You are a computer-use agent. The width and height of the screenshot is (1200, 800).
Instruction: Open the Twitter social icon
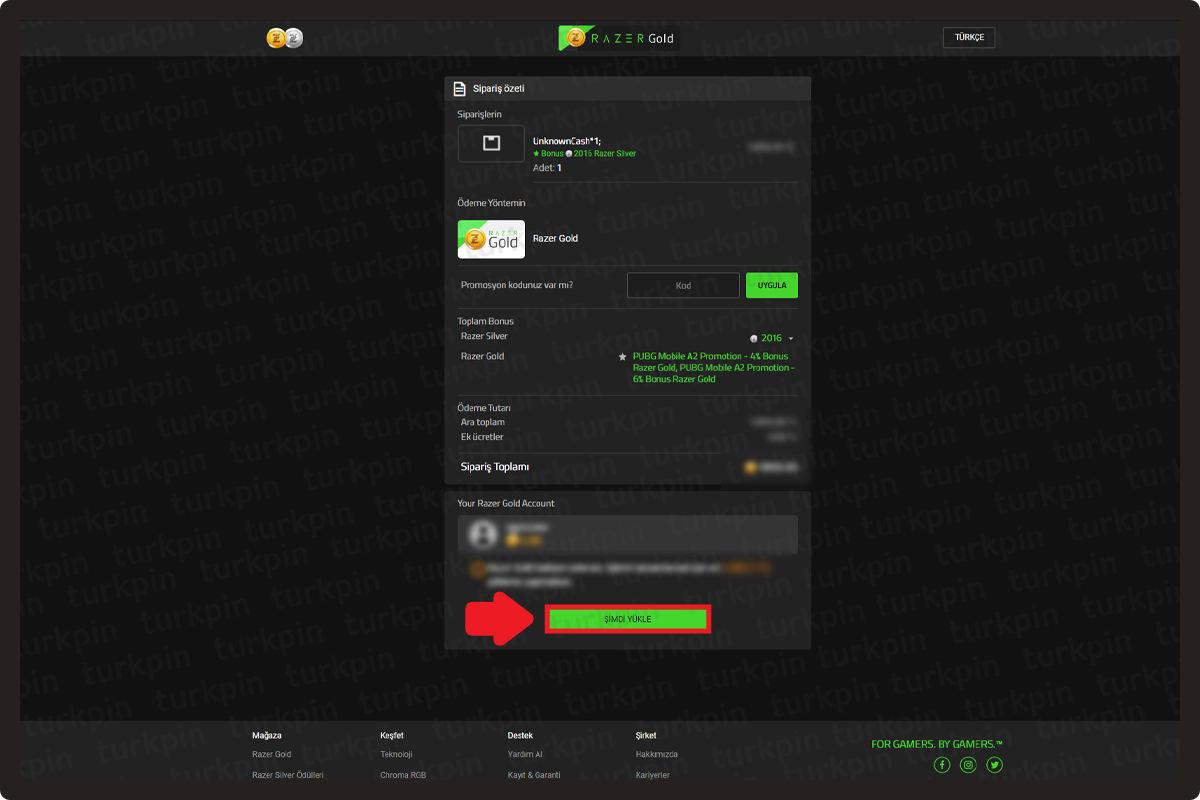pyautogui.click(x=994, y=765)
